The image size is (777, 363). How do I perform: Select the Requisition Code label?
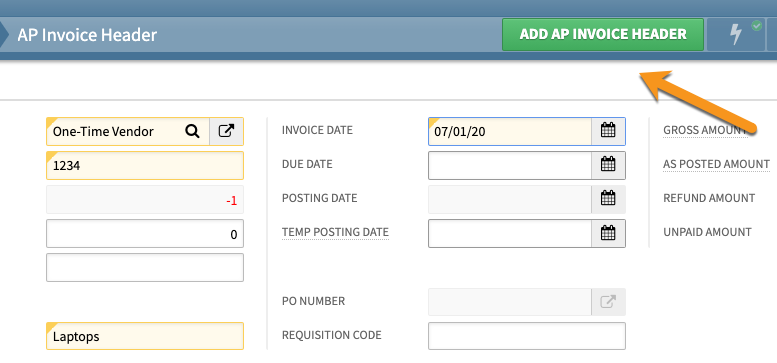tap(332, 335)
